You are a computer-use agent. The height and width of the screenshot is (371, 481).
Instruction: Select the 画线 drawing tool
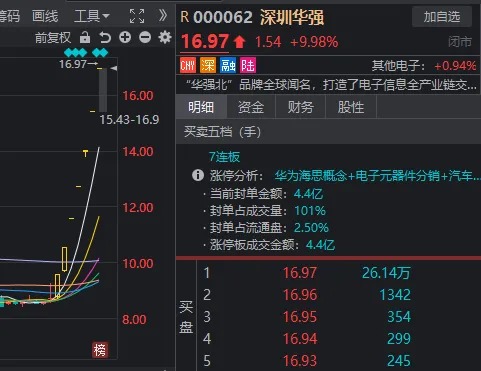click(45, 16)
